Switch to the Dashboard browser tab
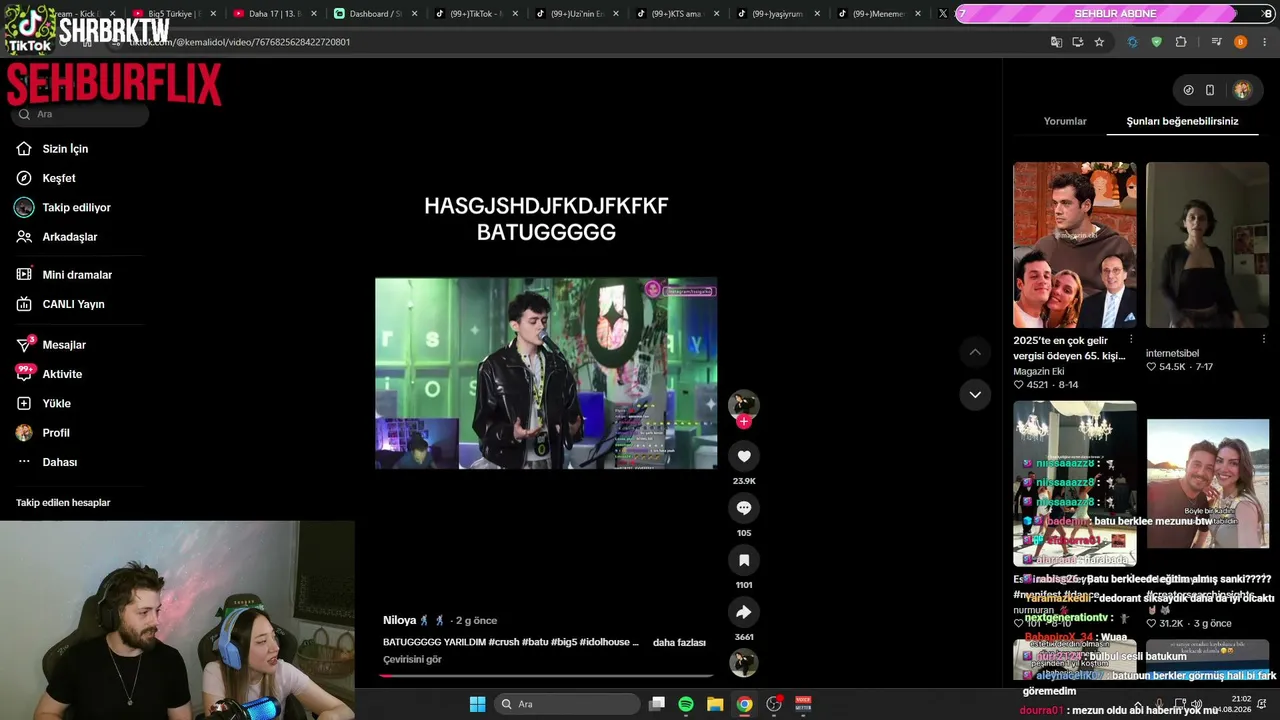 pyautogui.click(x=375, y=14)
